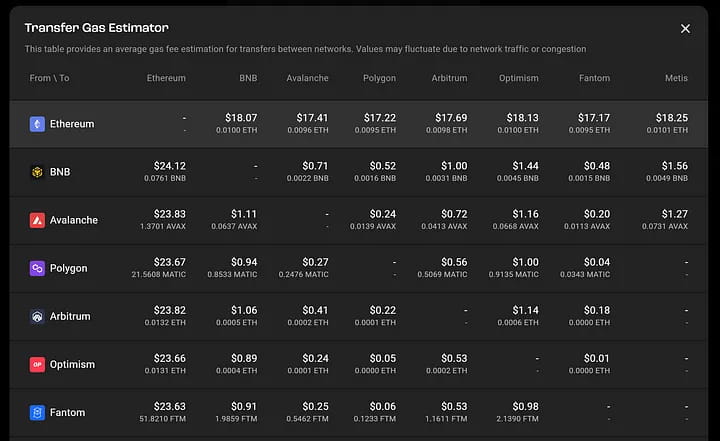Click the 51.8210 FTM amount
Viewport: 720px width, 441px height.
(x=163, y=419)
